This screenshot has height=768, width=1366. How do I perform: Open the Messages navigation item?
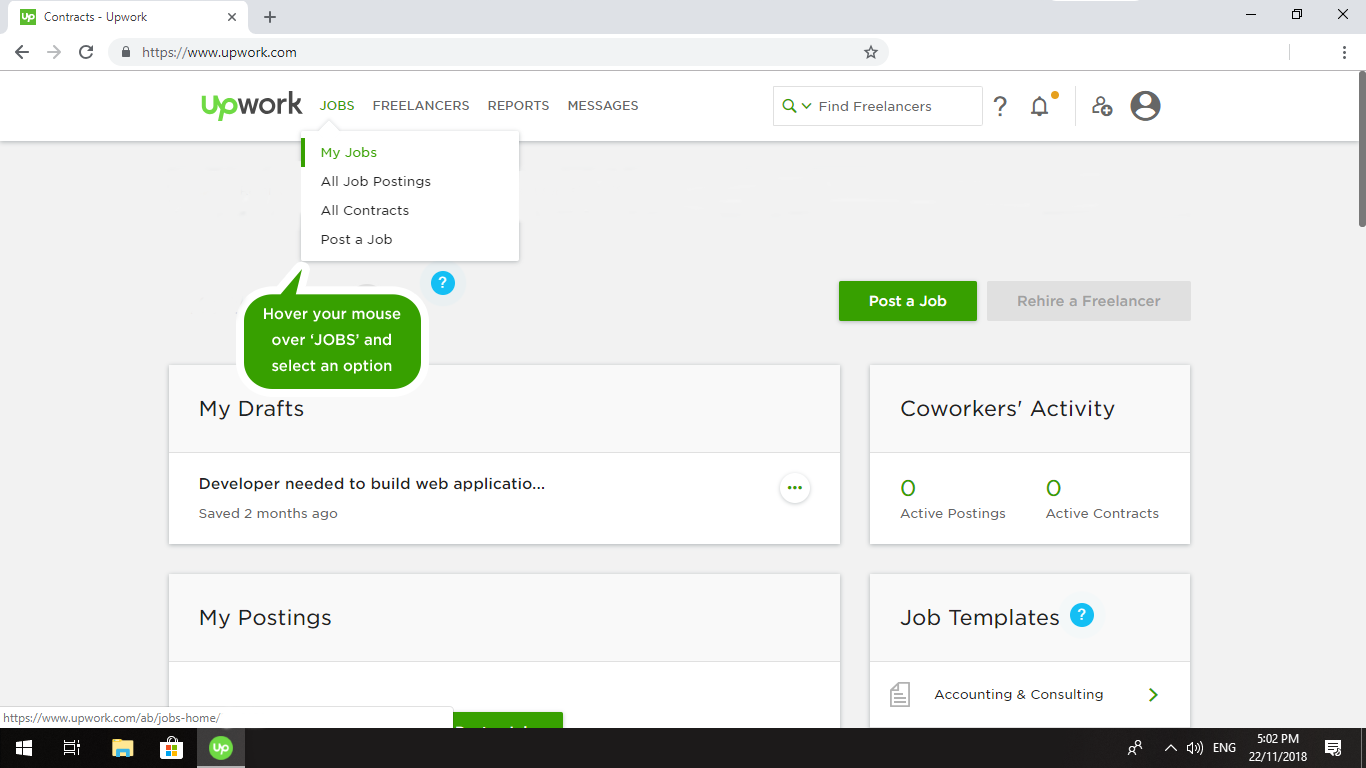point(603,106)
